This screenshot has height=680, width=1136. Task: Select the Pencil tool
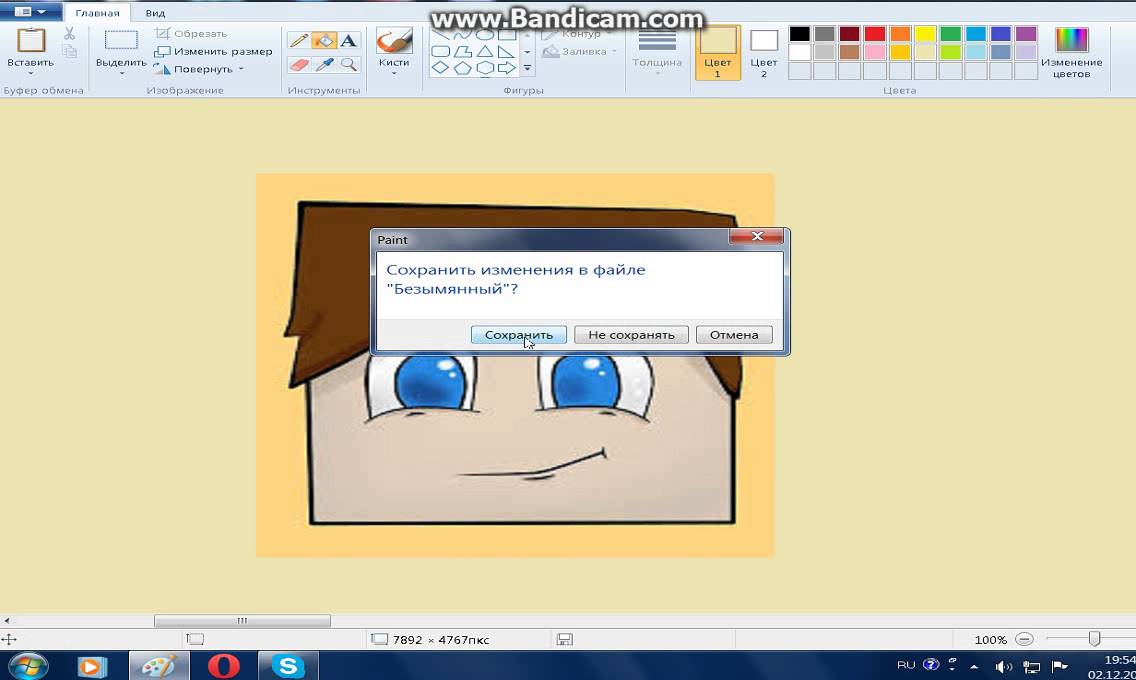298,41
